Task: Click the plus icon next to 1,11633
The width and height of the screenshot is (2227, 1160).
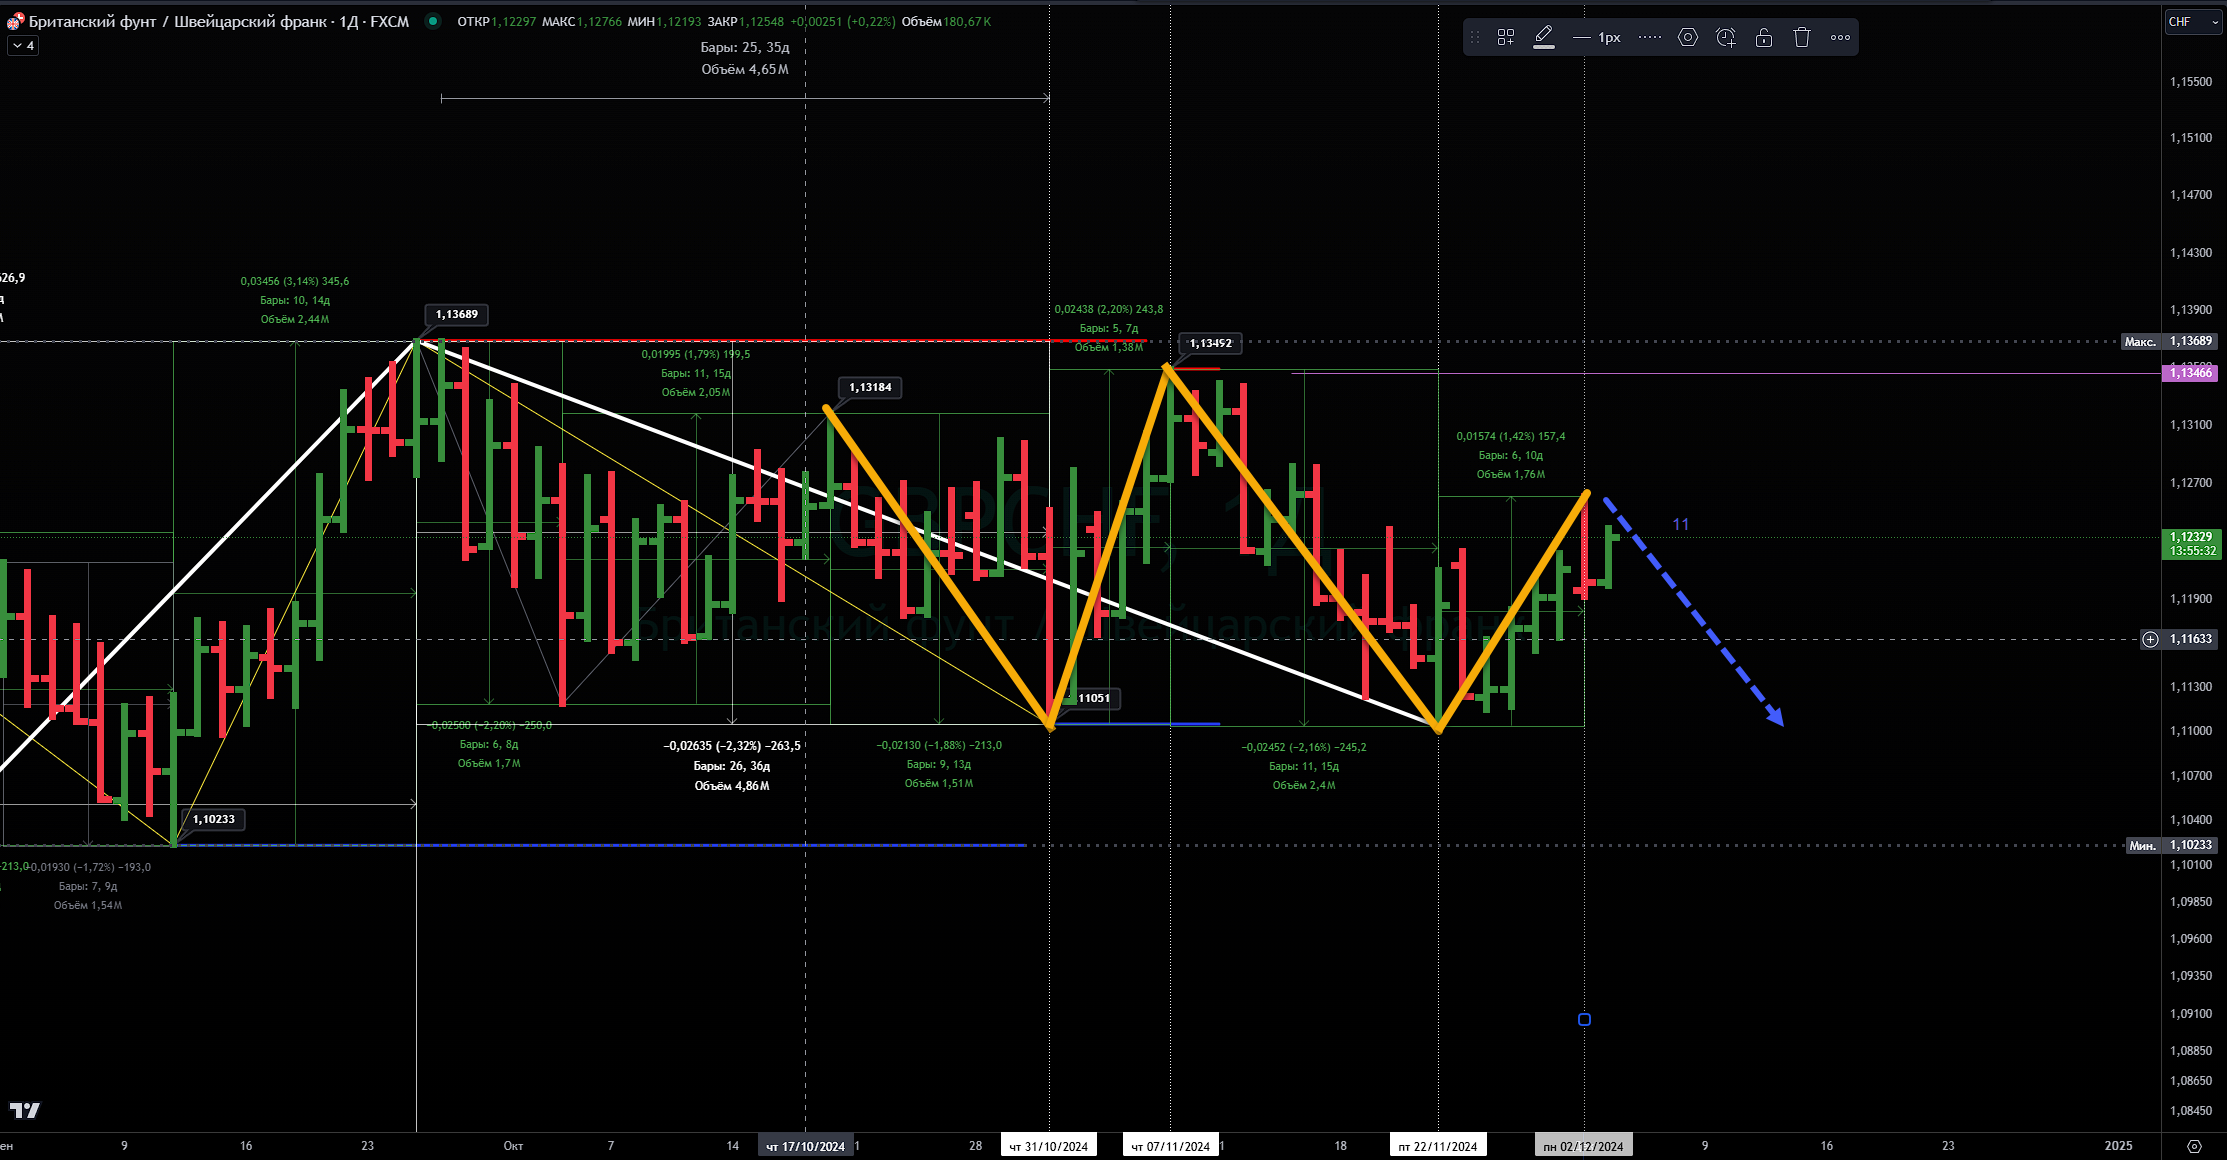Action: 2150,639
